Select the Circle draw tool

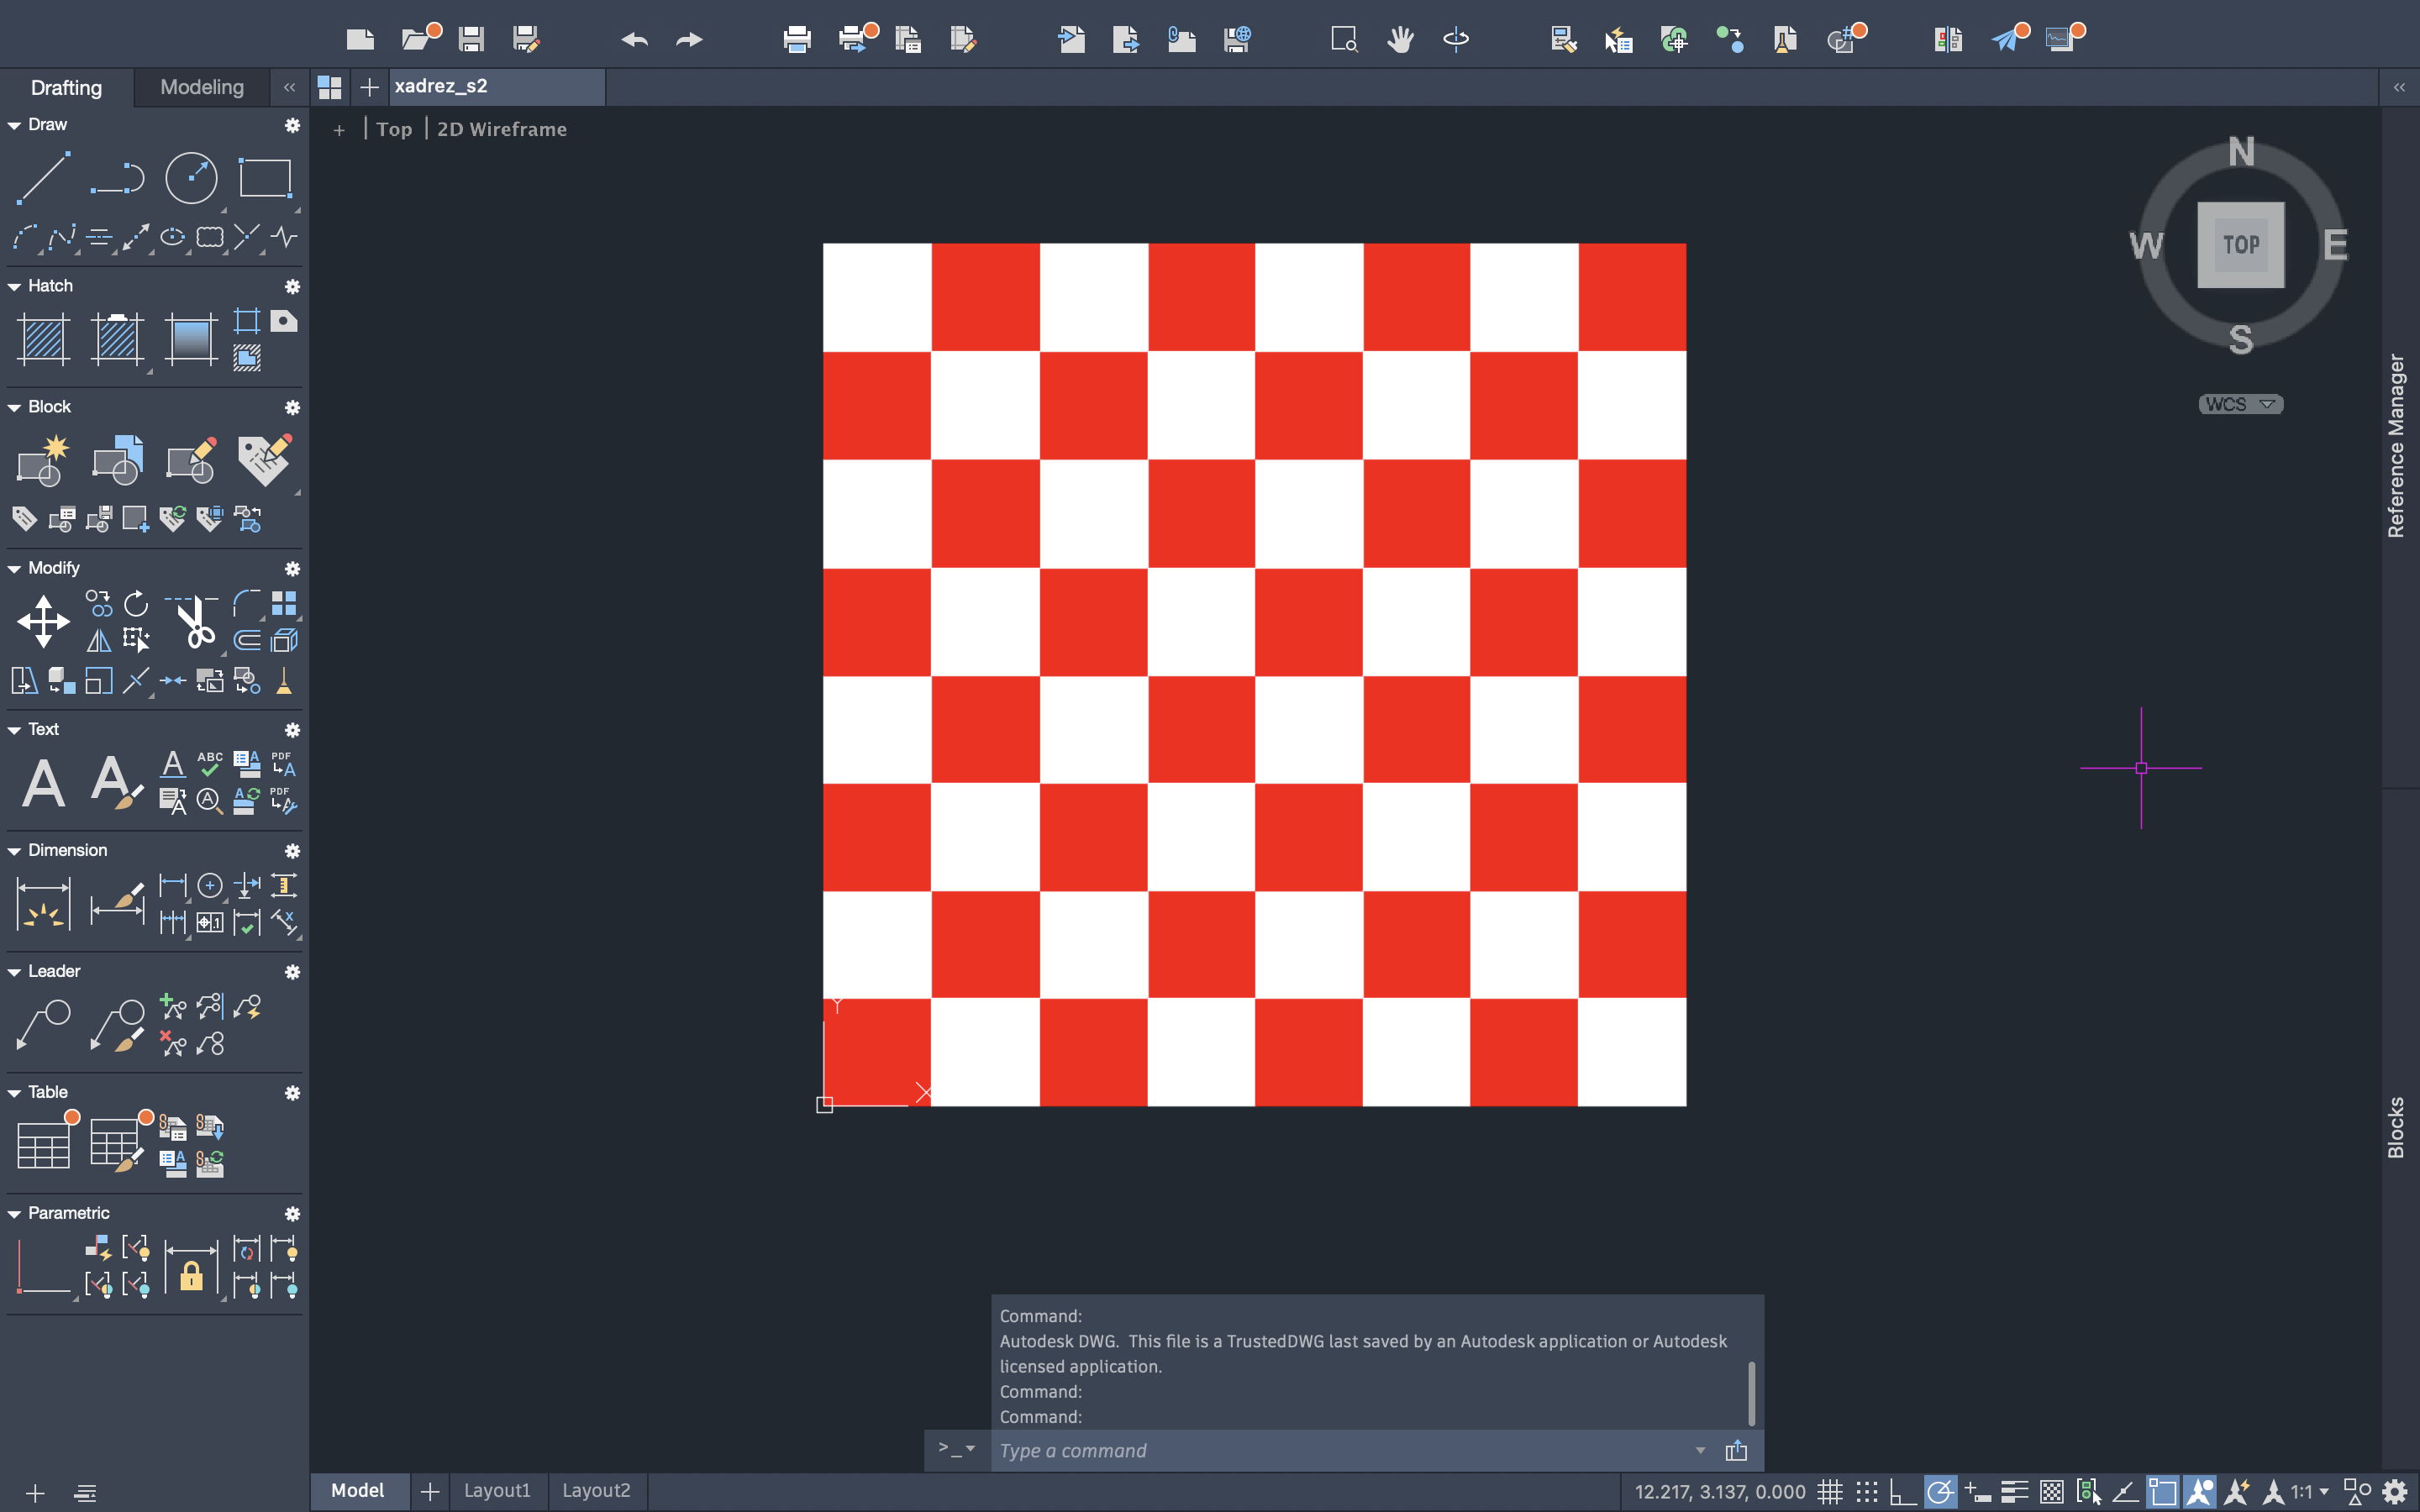191,179
